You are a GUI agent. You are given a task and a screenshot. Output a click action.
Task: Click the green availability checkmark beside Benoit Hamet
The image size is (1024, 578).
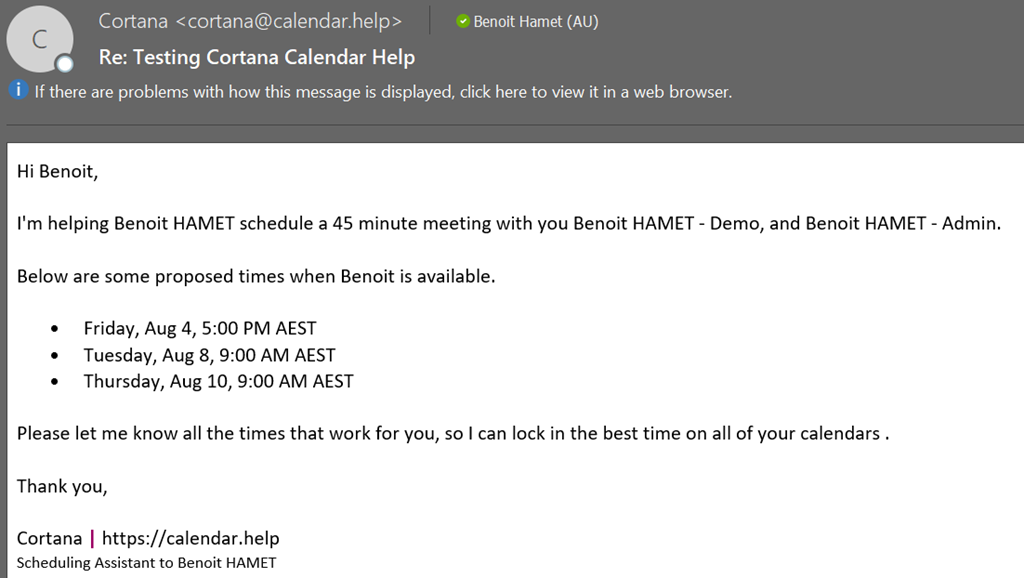(x=462, y=21)
